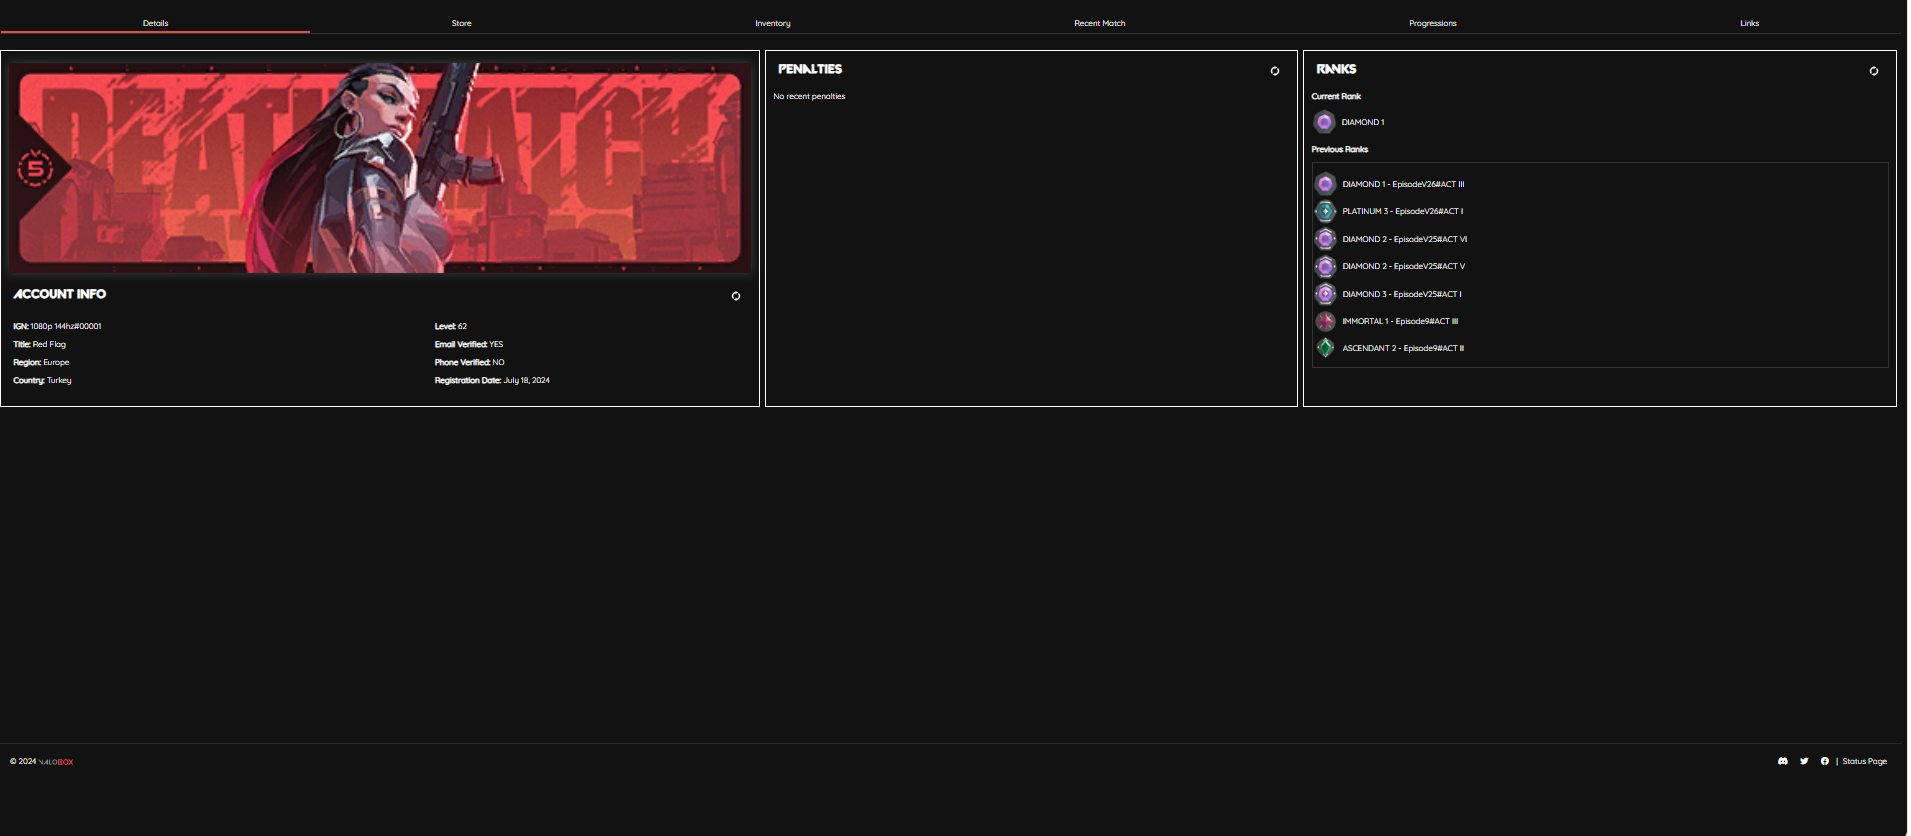Open the Status Page link
The image size is (1911, 836).
coord(1865,761)
